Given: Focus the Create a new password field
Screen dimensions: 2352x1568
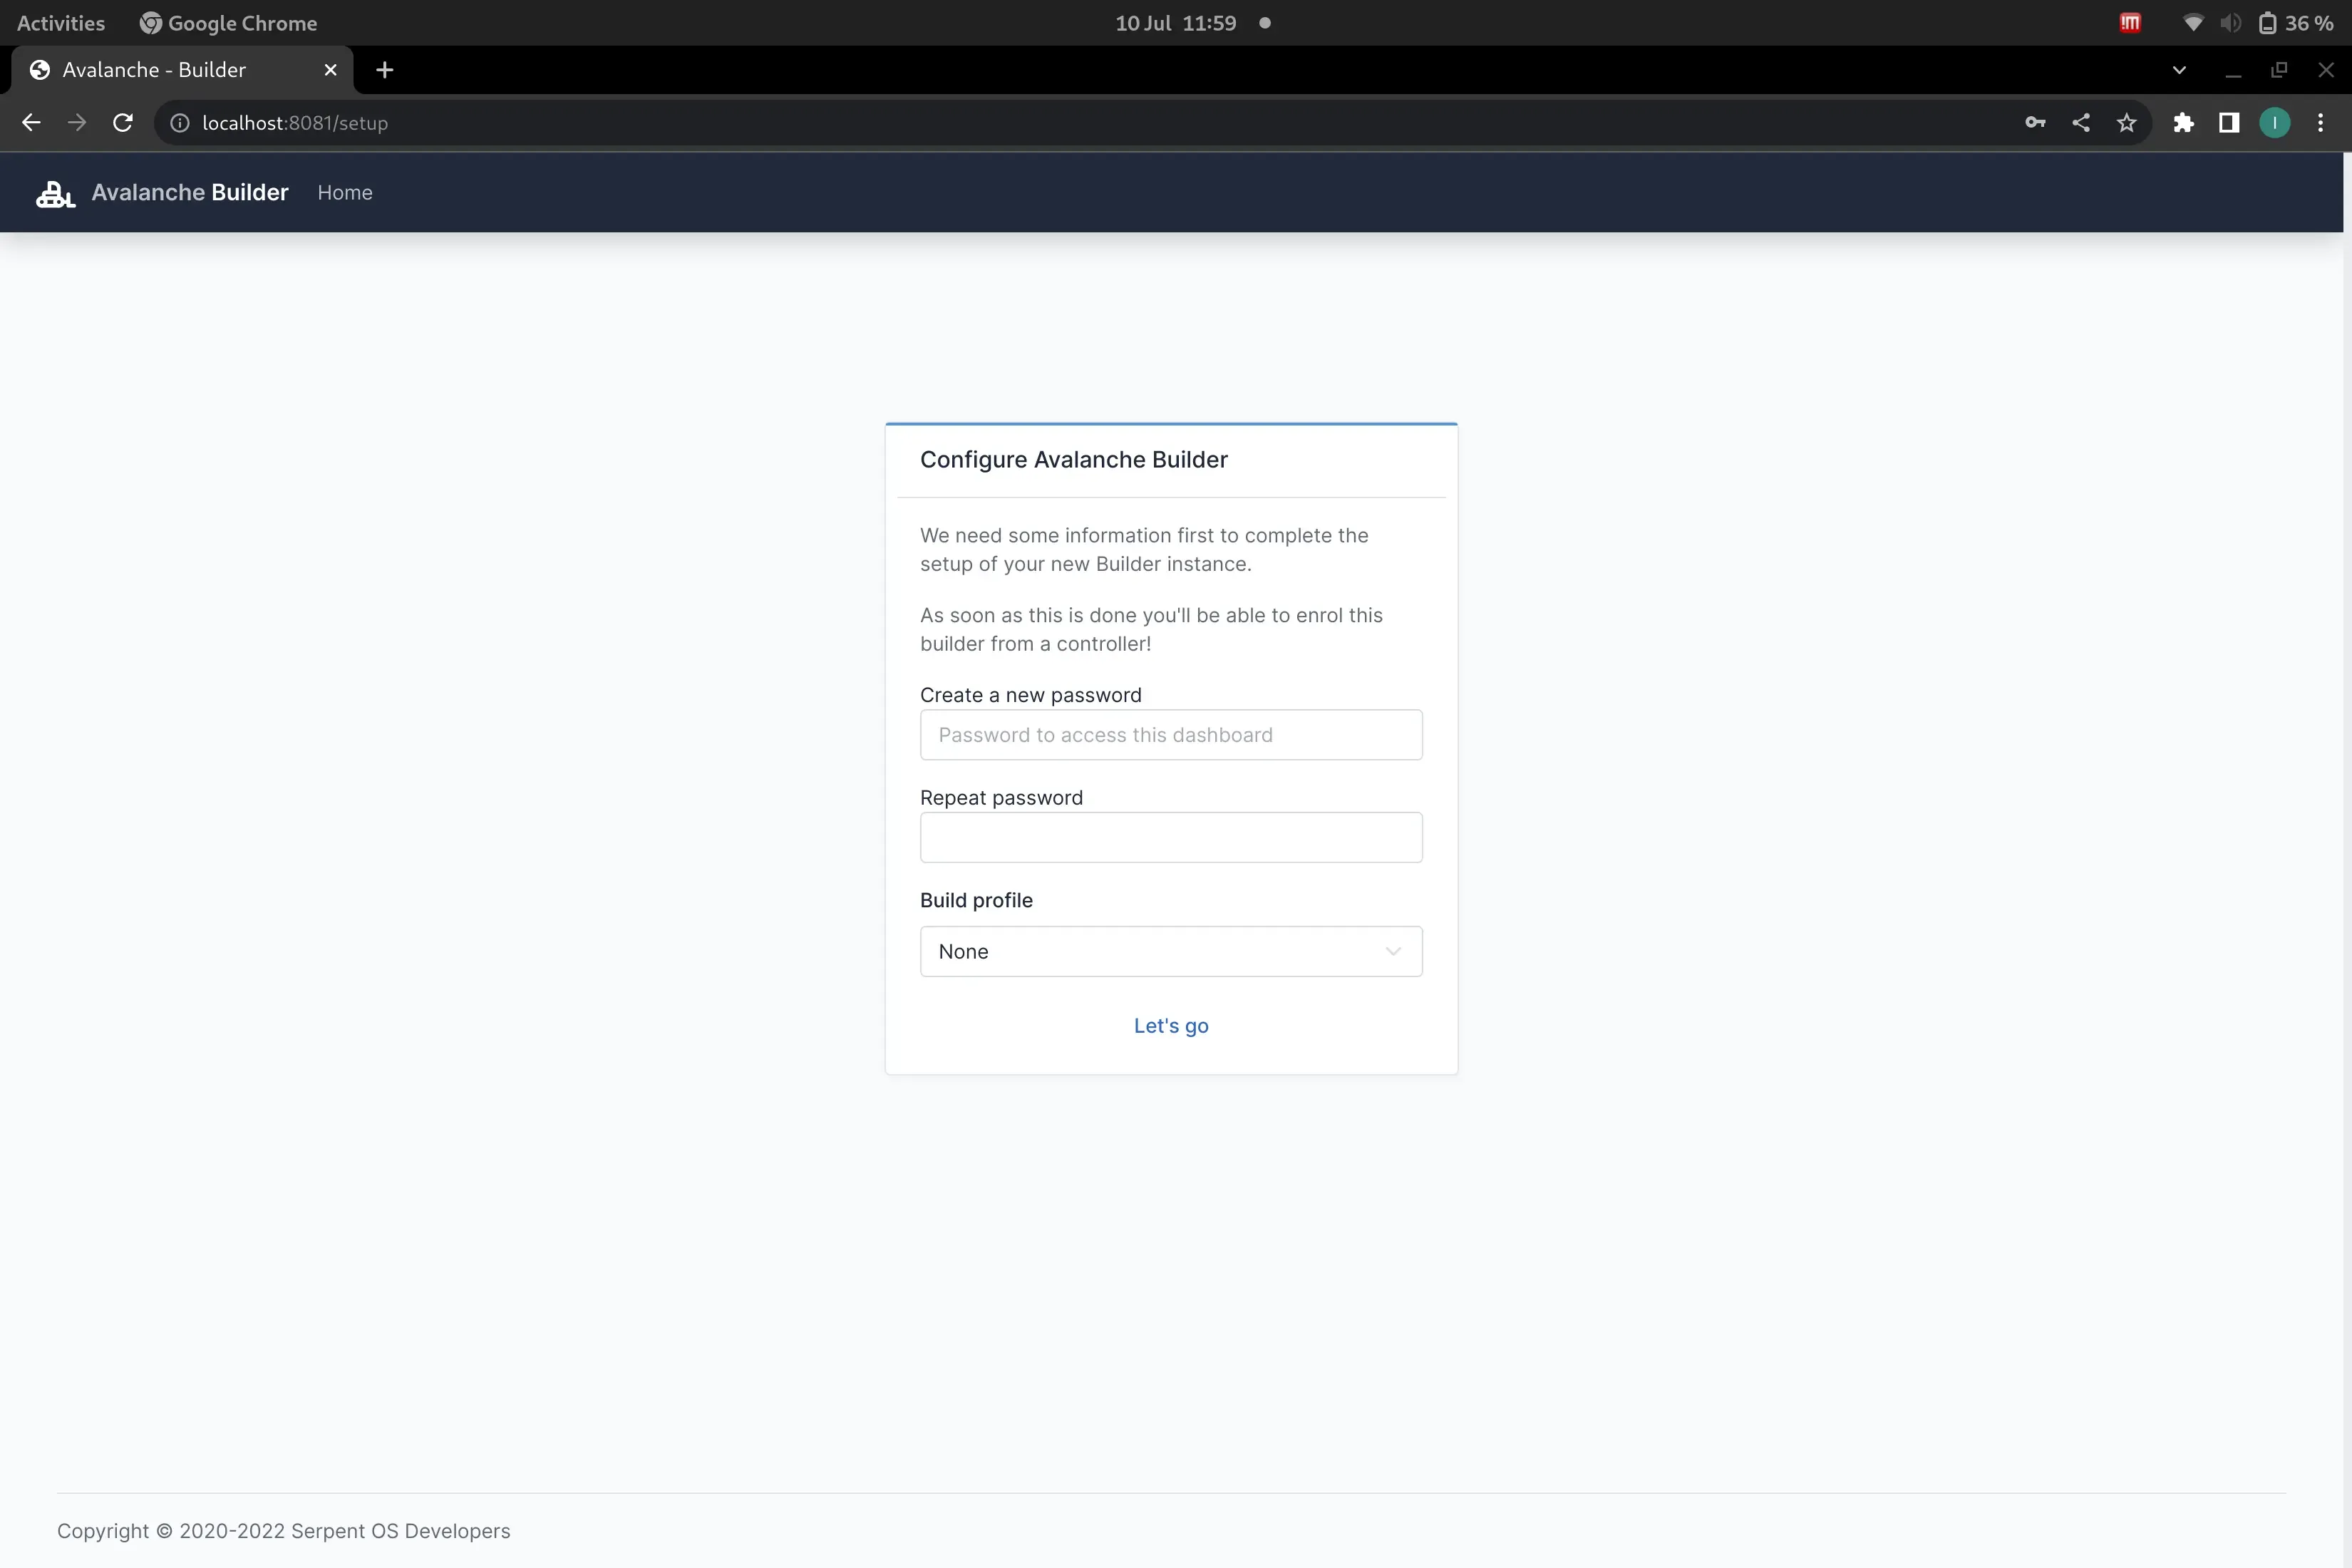Looking at the screenshot, I should [x=1171, y=735].
